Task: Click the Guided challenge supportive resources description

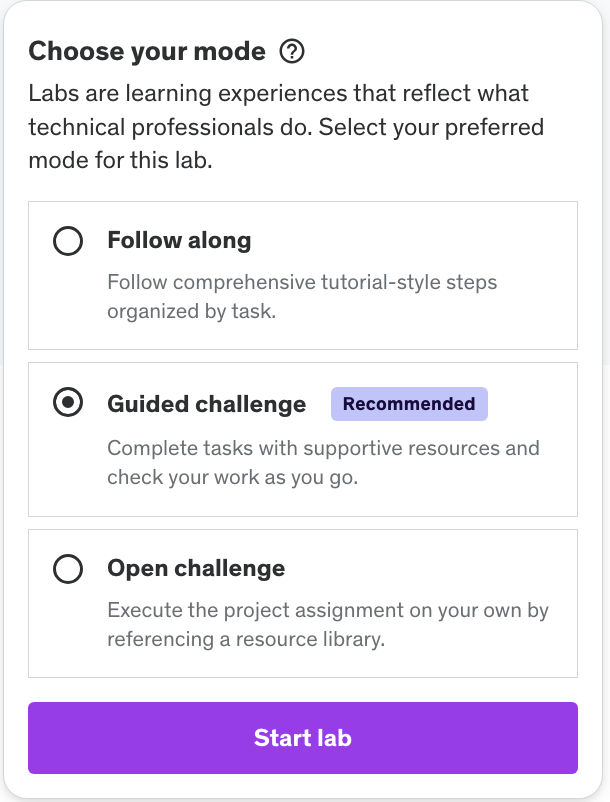Action: (x=323, y=448)
